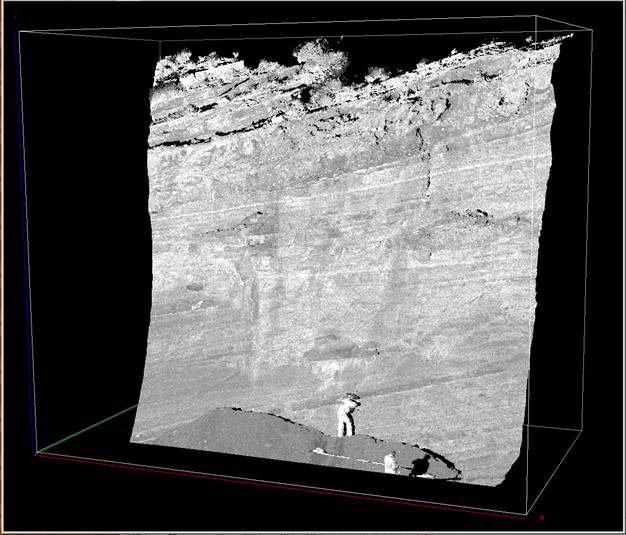Screen dimensions: 626x535
Task: Pick the center of the layered cliff face
Action: 340,250
